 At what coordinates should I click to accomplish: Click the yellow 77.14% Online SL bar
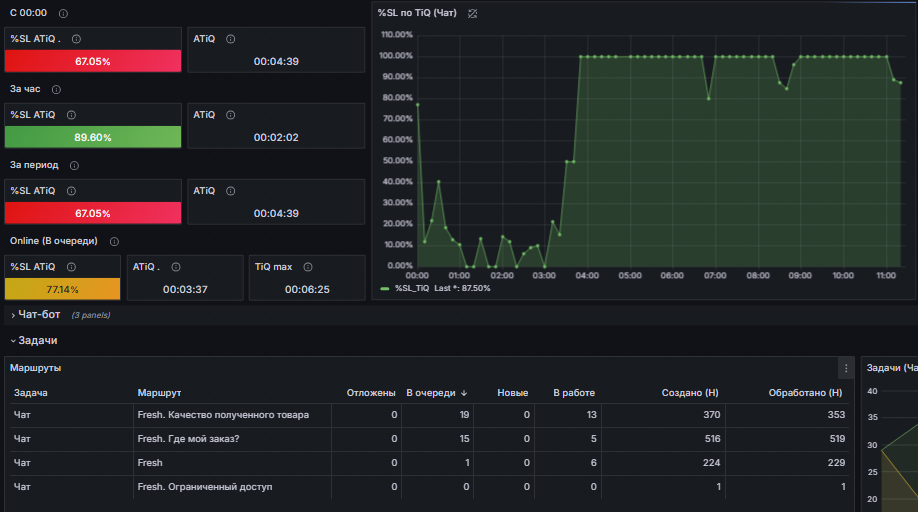click(63, 289)
